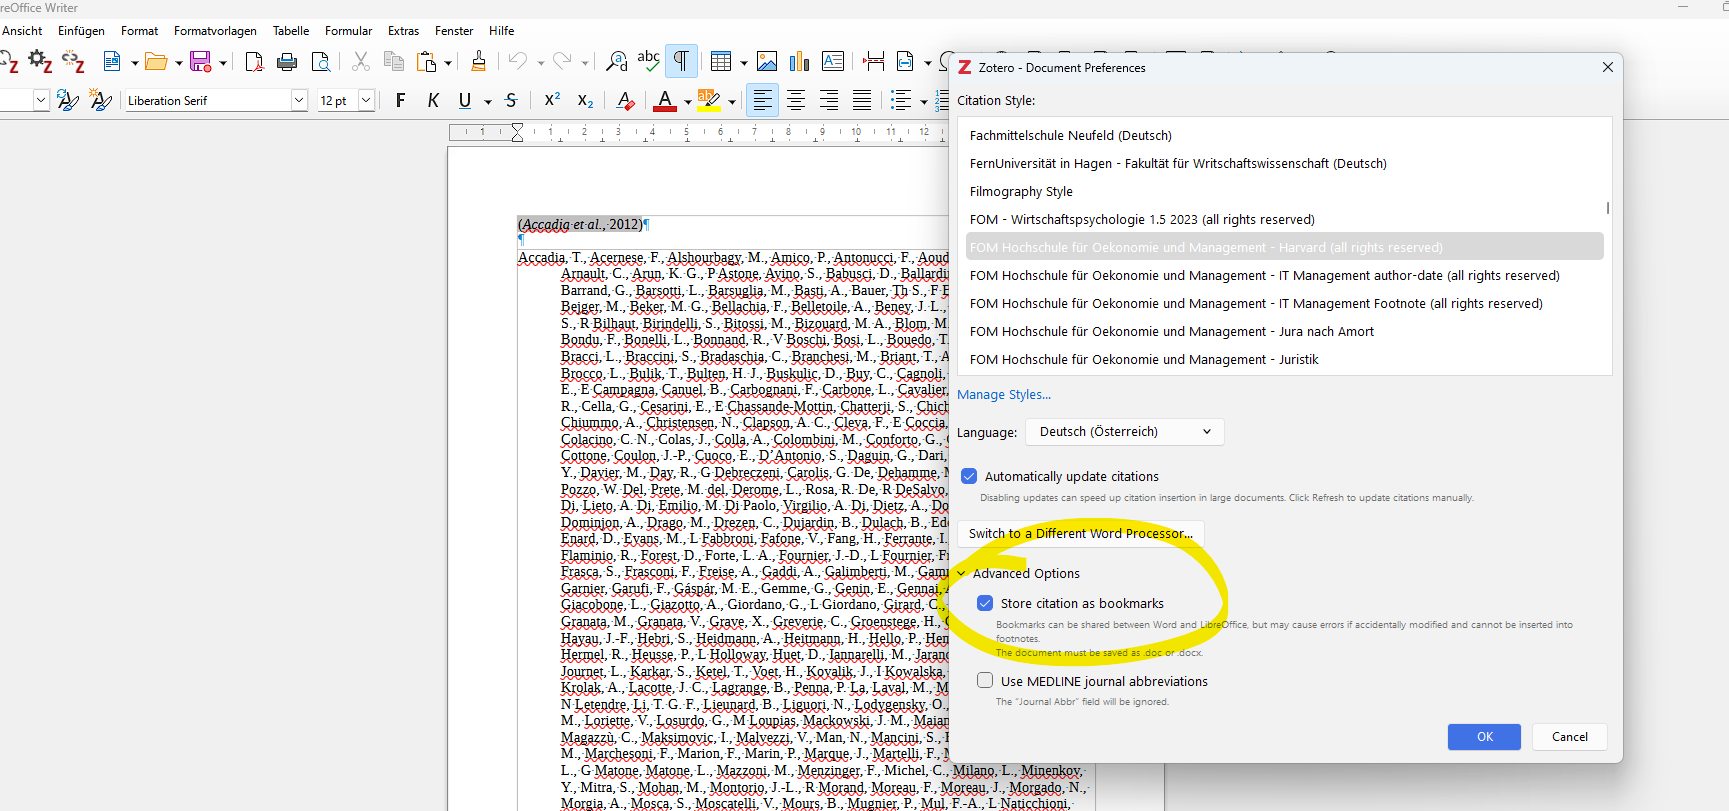
Task: Select the Clone Formatting paintbrush
Action: (x=478, y=62)
